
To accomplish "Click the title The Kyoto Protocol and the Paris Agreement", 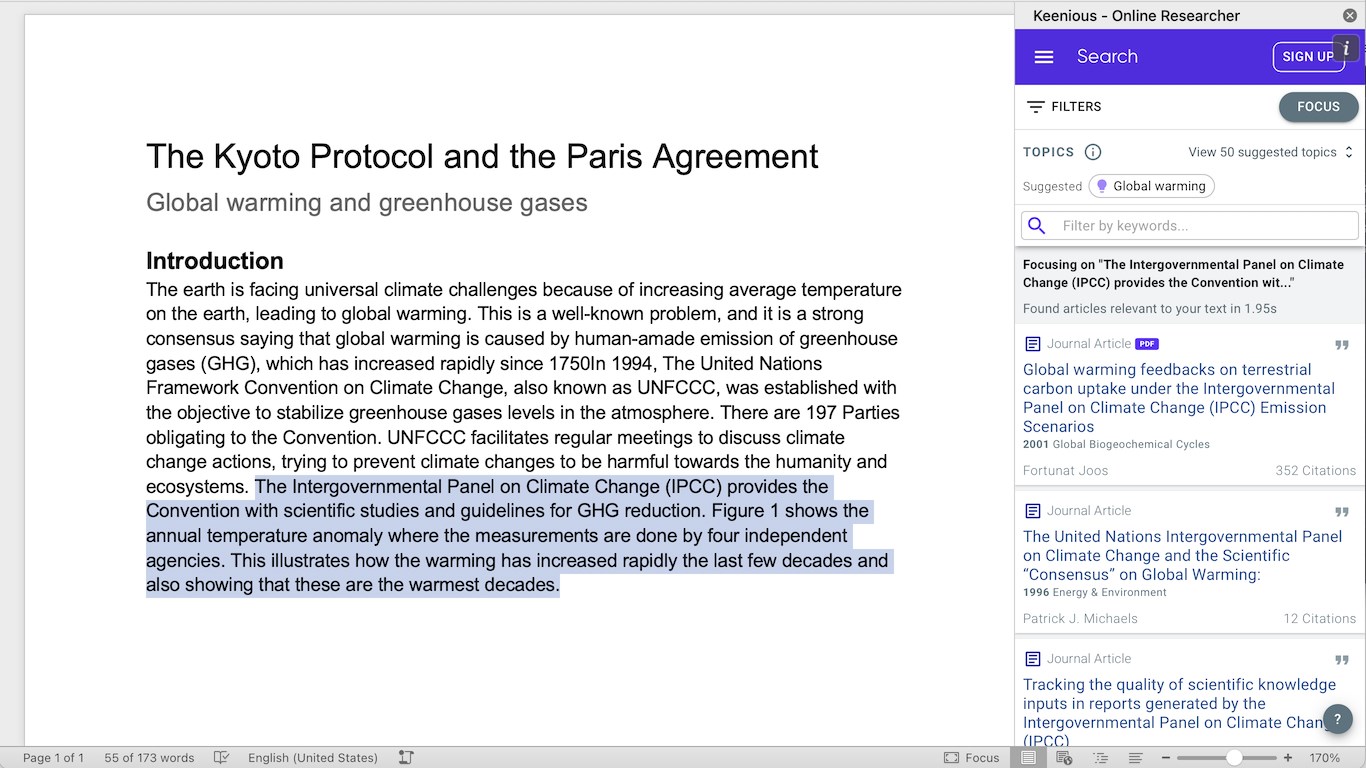I will 482,156.
